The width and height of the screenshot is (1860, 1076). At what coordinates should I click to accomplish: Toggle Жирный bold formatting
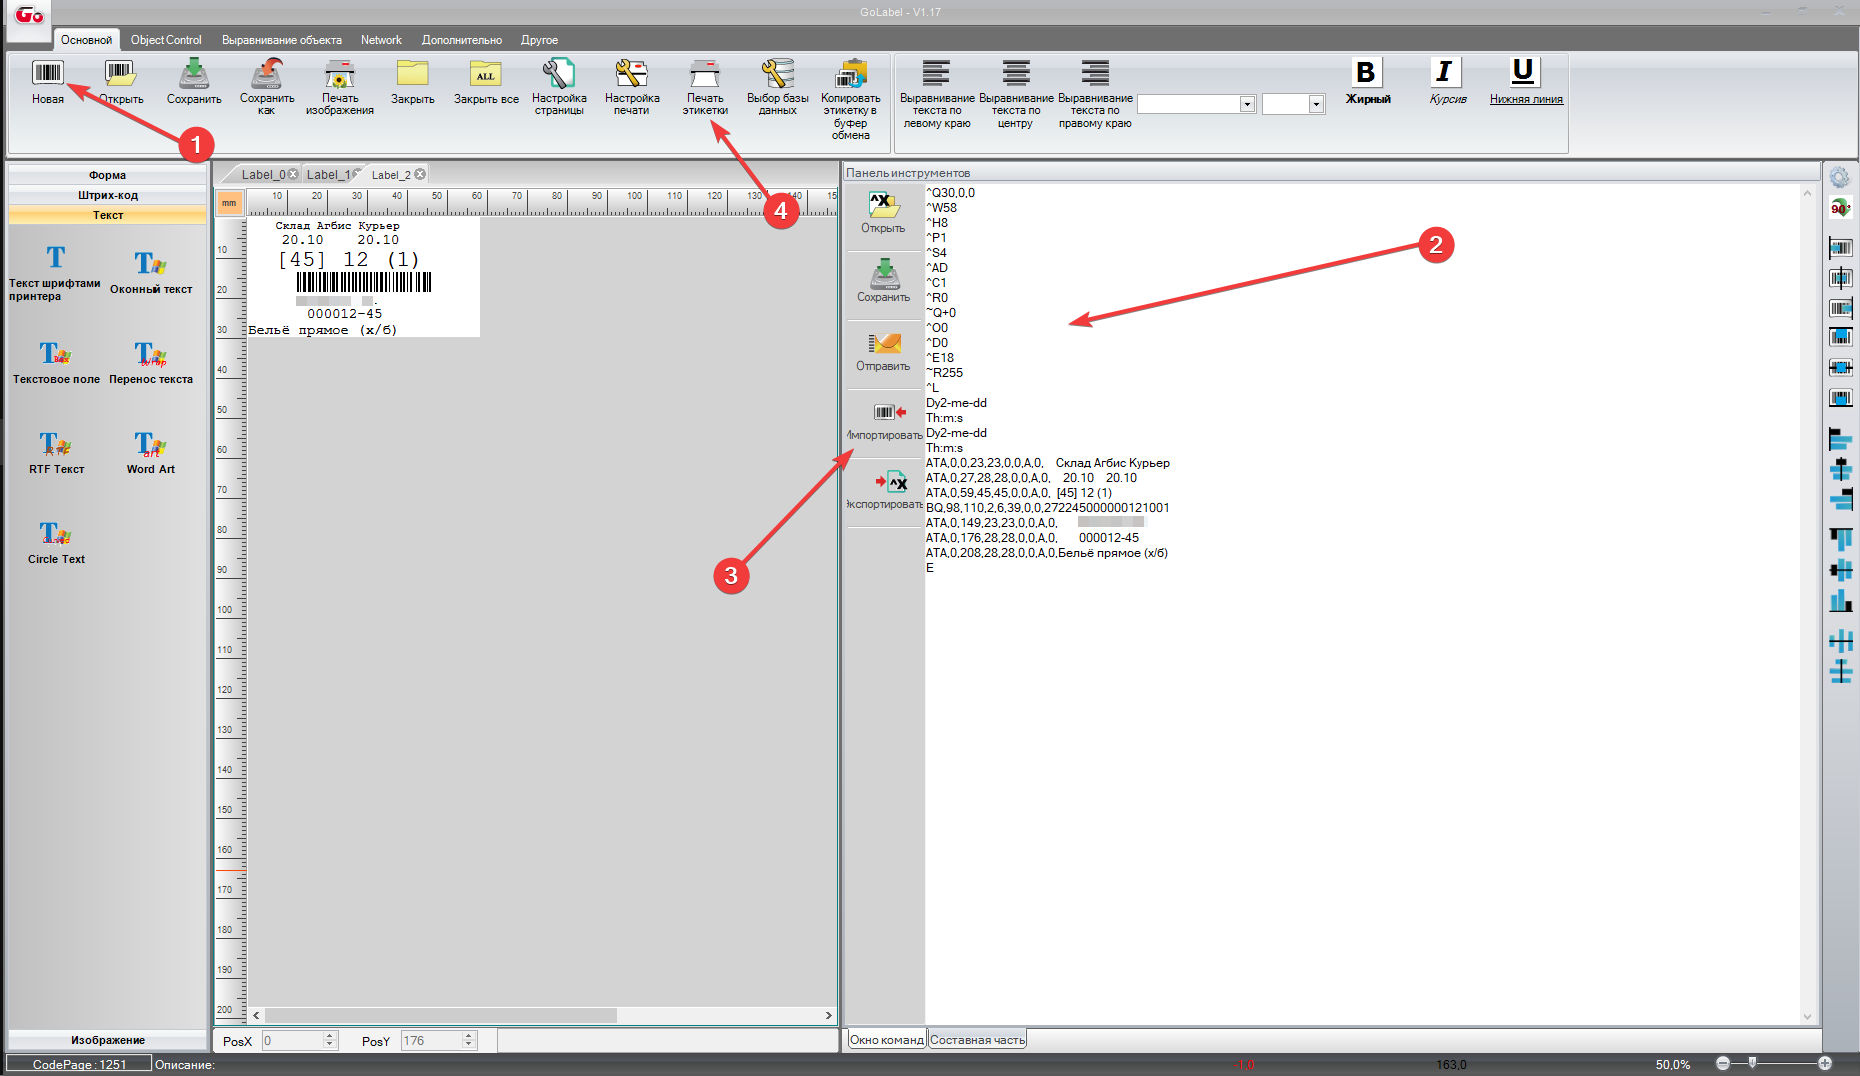click(1366, 72)
